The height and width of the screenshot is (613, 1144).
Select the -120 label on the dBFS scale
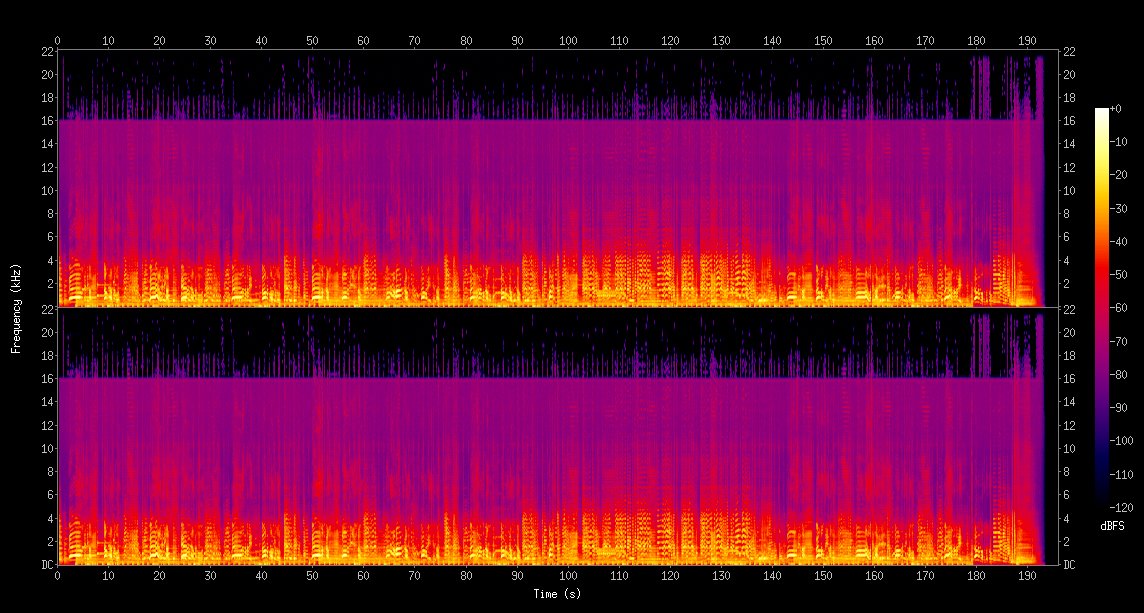1121,507
